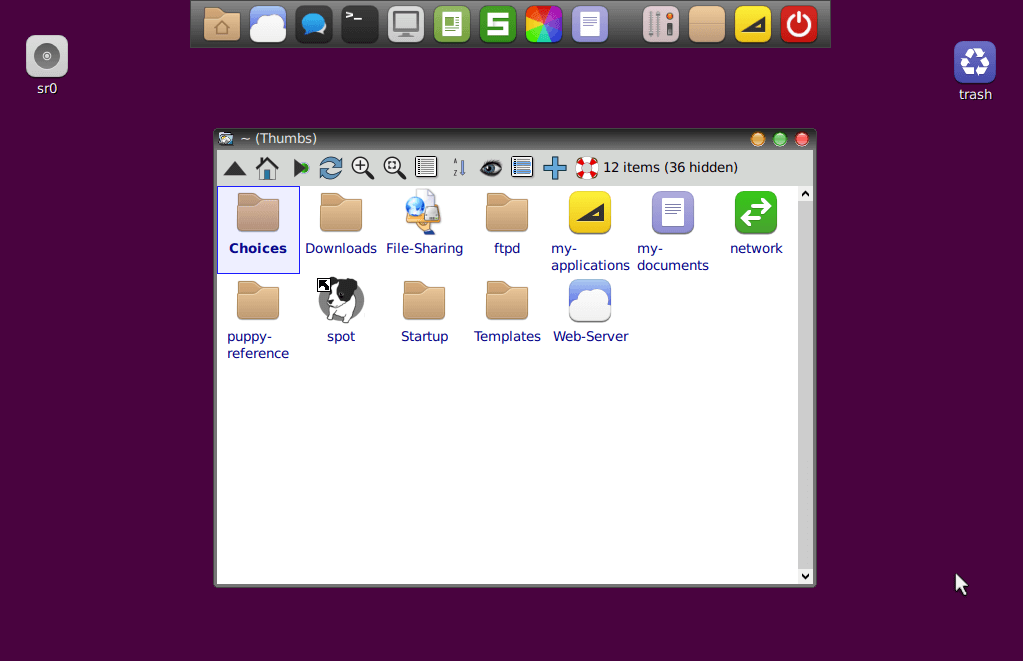Select the Choices folder
1024x661 pixels.
258,229
